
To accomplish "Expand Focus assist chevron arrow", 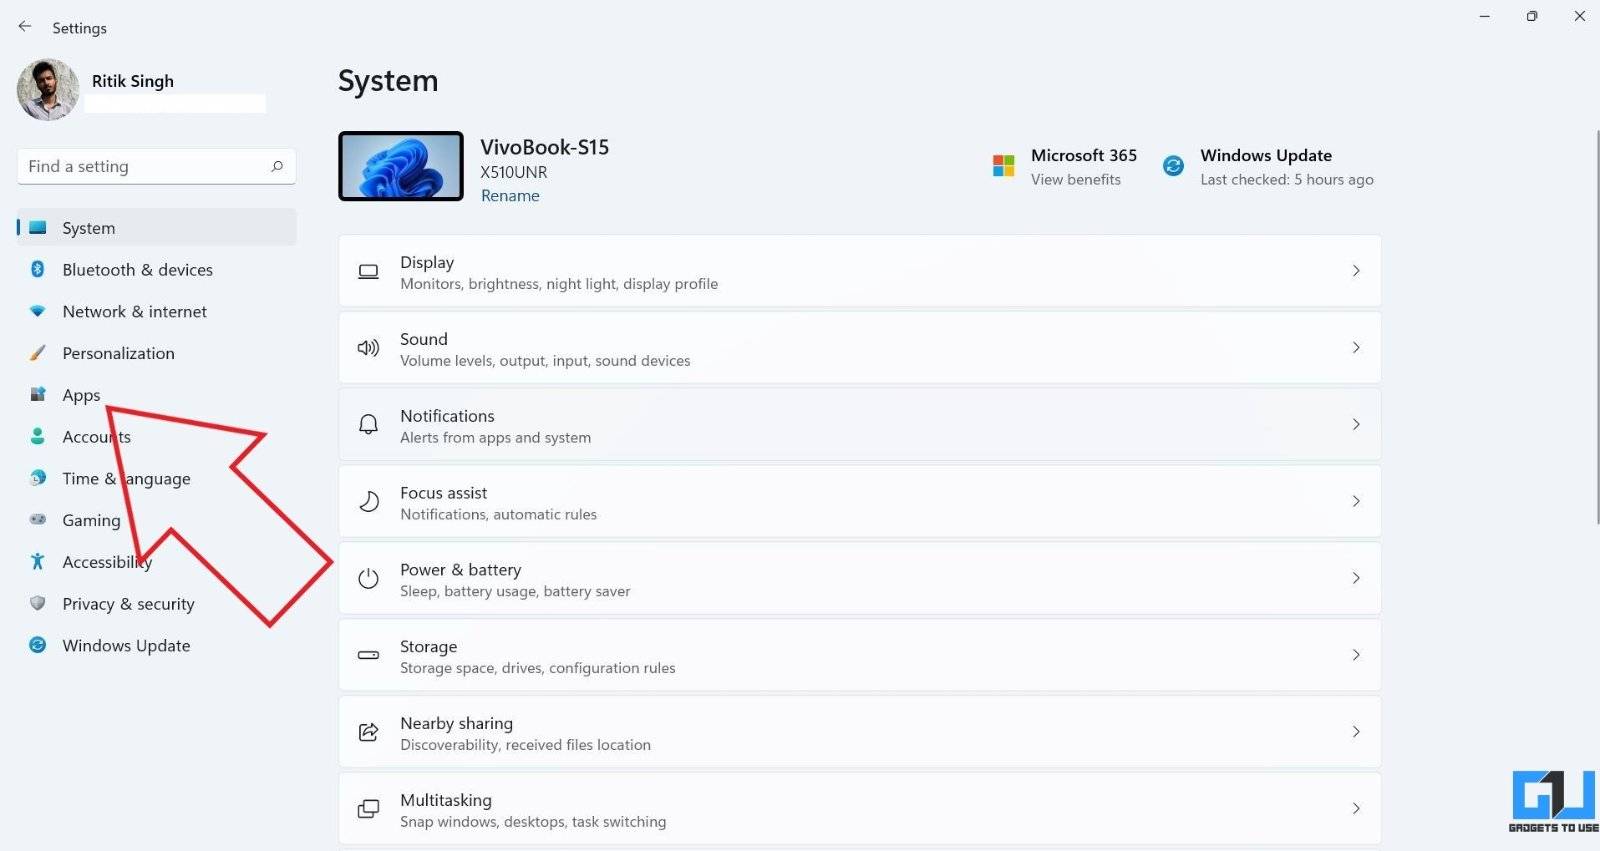I will tap(1356, 501).
